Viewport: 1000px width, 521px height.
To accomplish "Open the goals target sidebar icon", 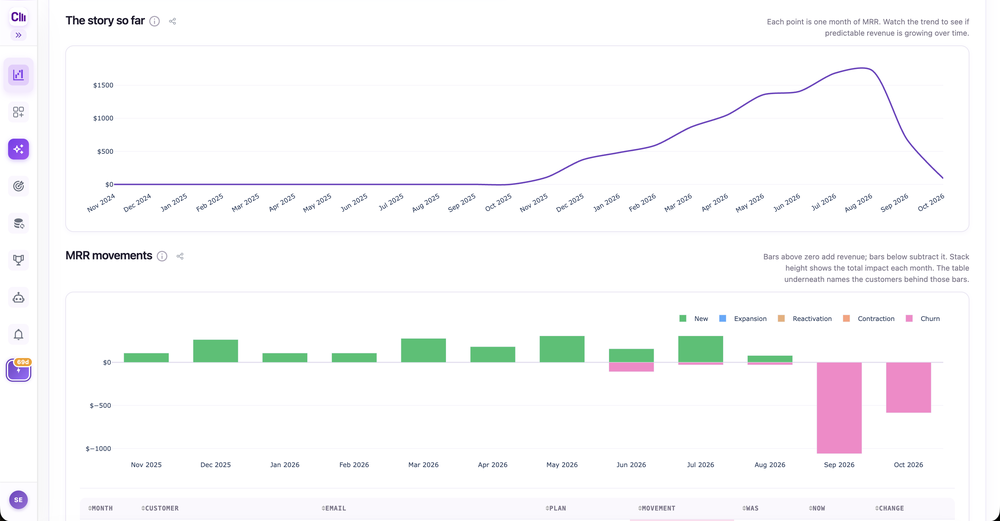I will (18, 186).
